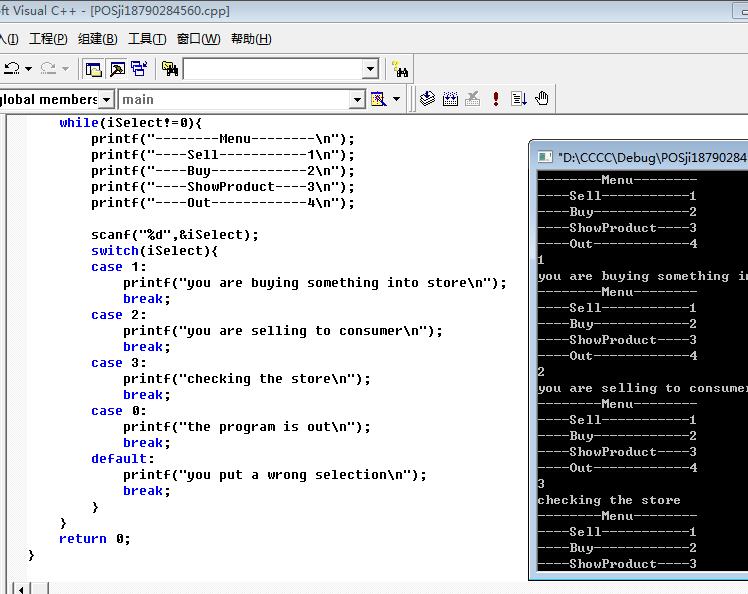The width and height of the screenshot is (748, 594).
Task: Click the while(iSelect!=0) code line
Action: click(x=131, y=123)
